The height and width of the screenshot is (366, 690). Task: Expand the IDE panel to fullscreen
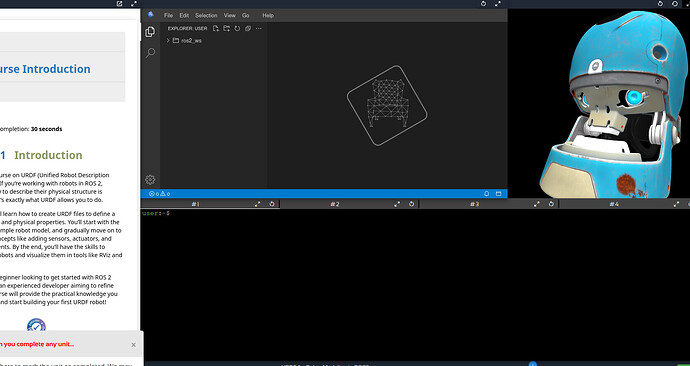coord(498,4)
